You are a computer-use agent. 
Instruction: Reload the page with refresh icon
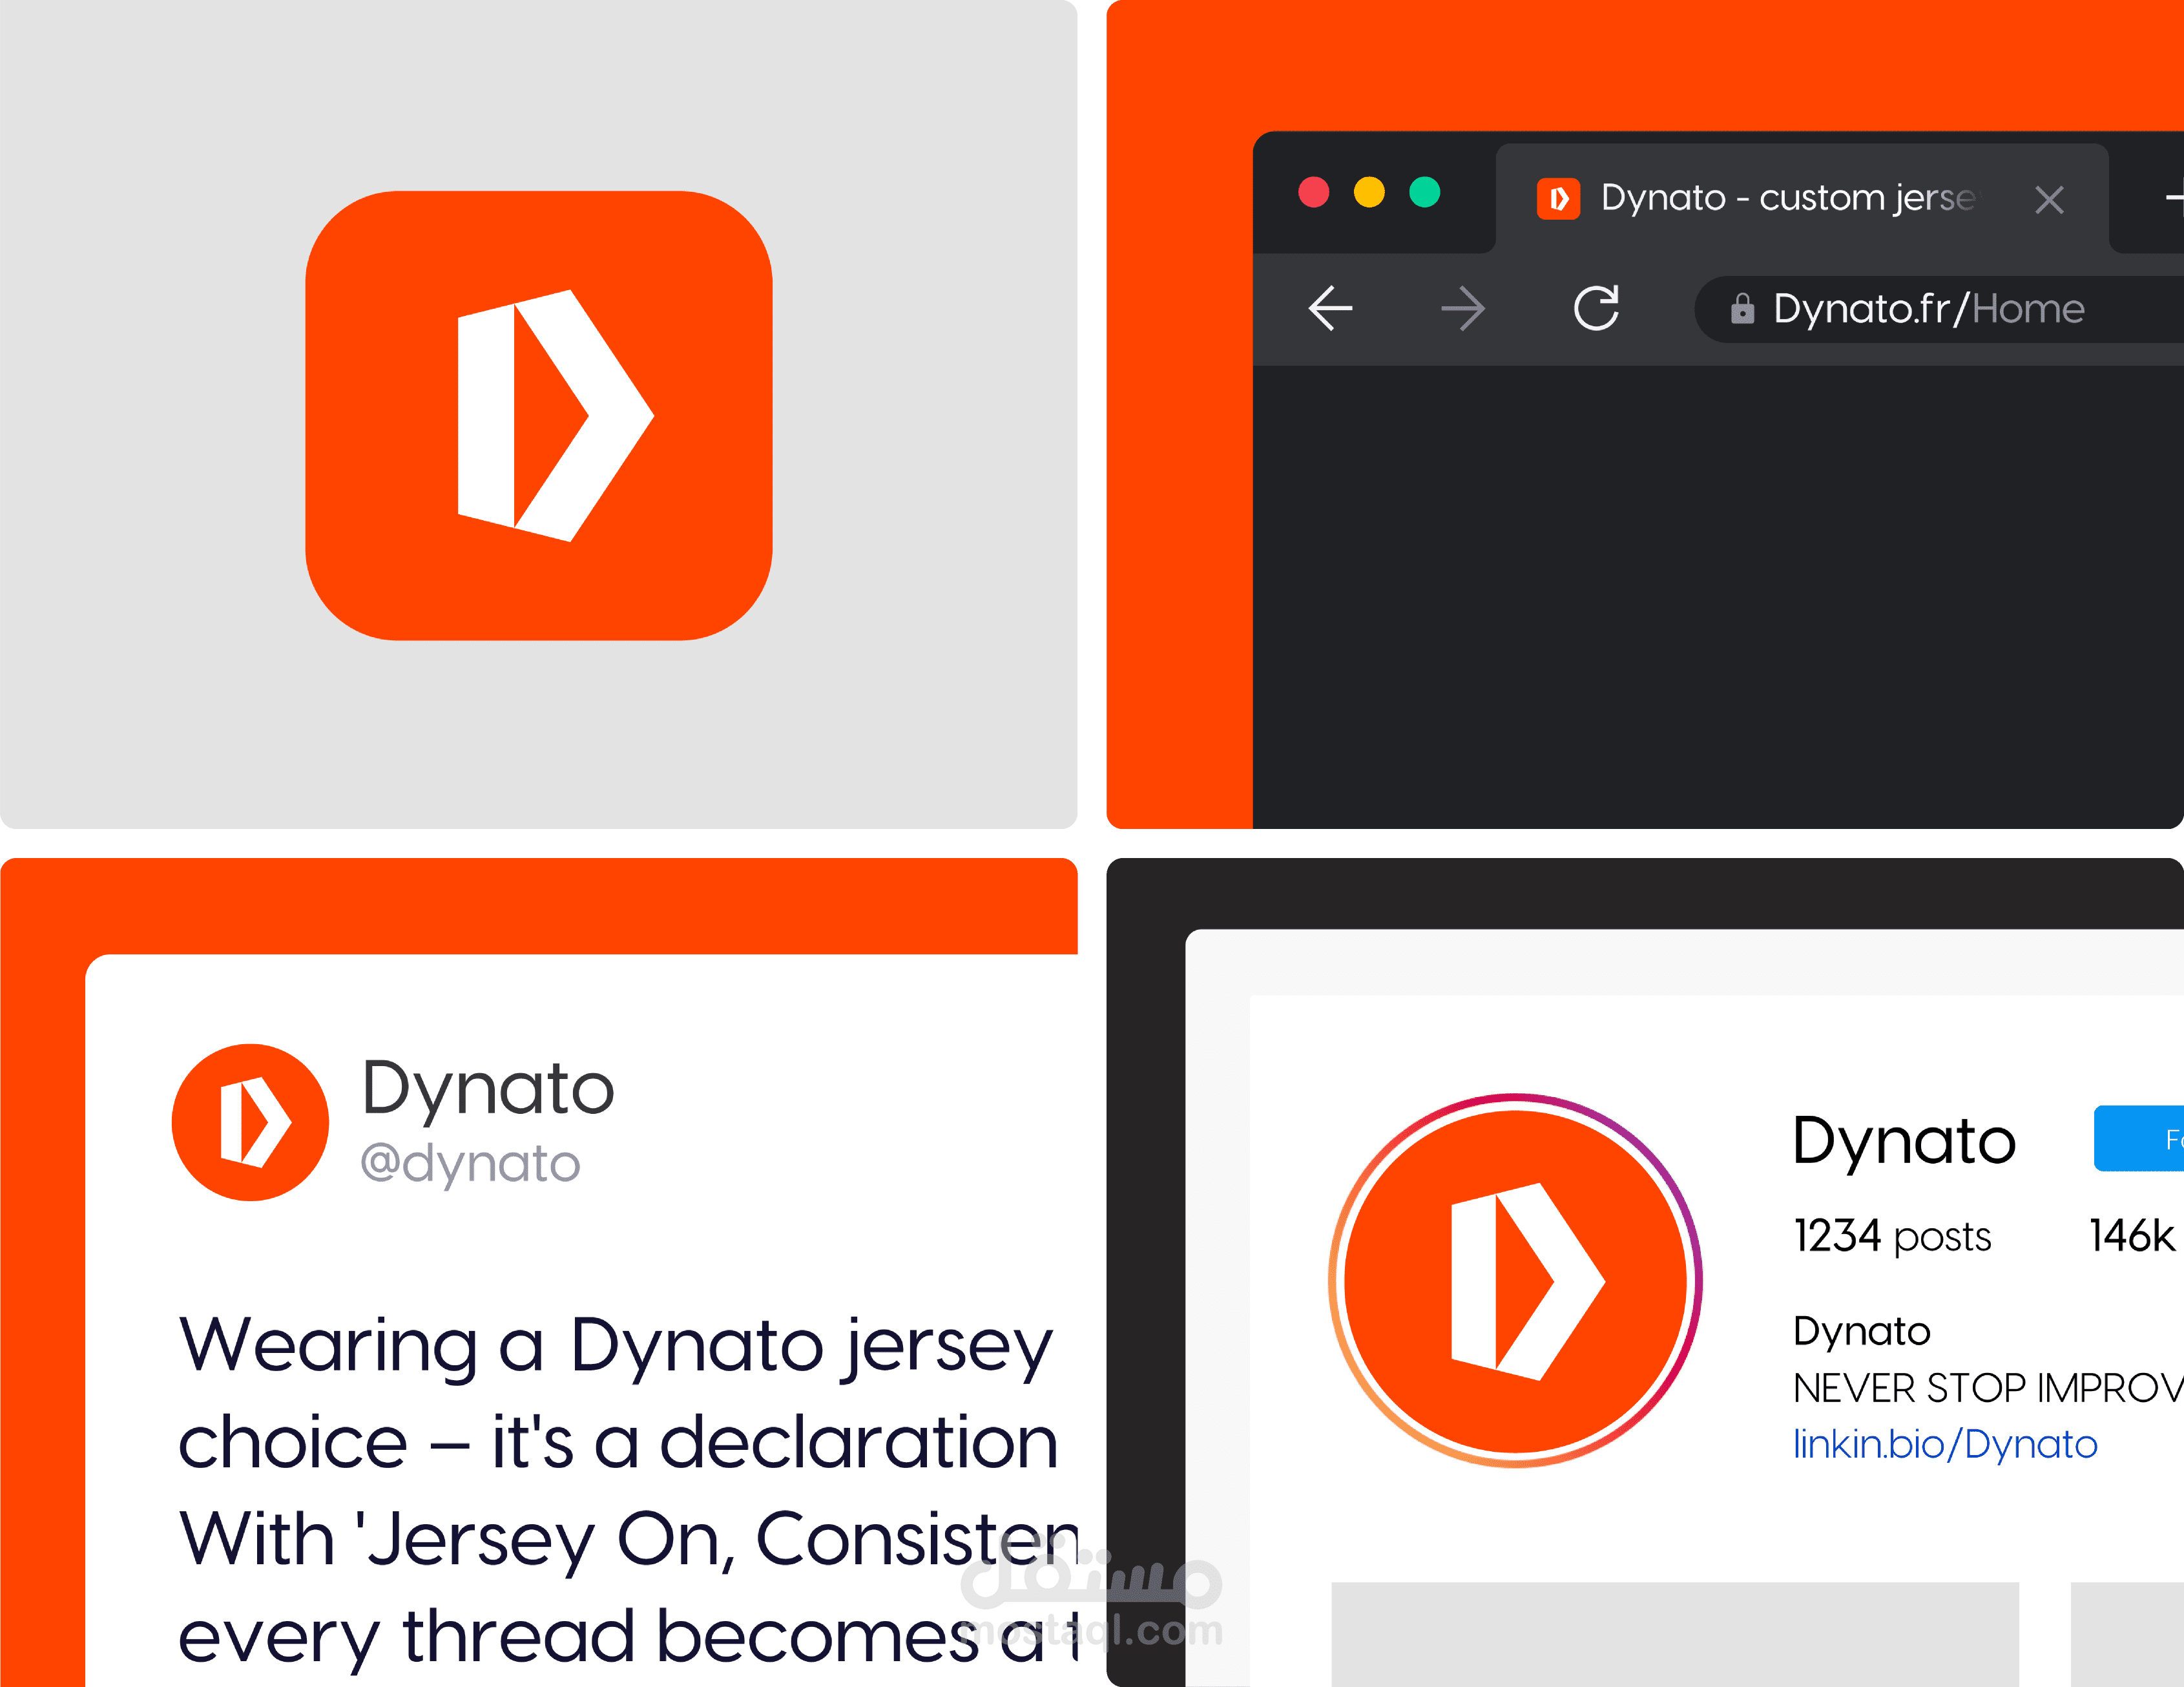[x=1596, y=308]
